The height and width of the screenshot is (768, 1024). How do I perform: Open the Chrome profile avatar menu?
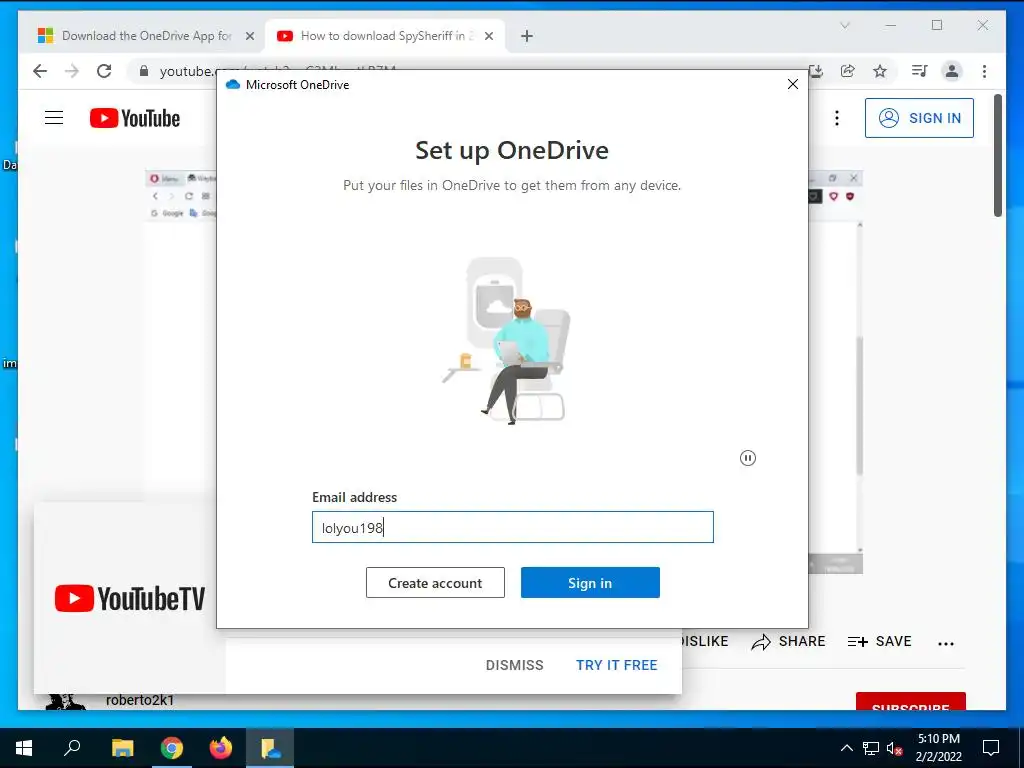[x=952, y=71]
